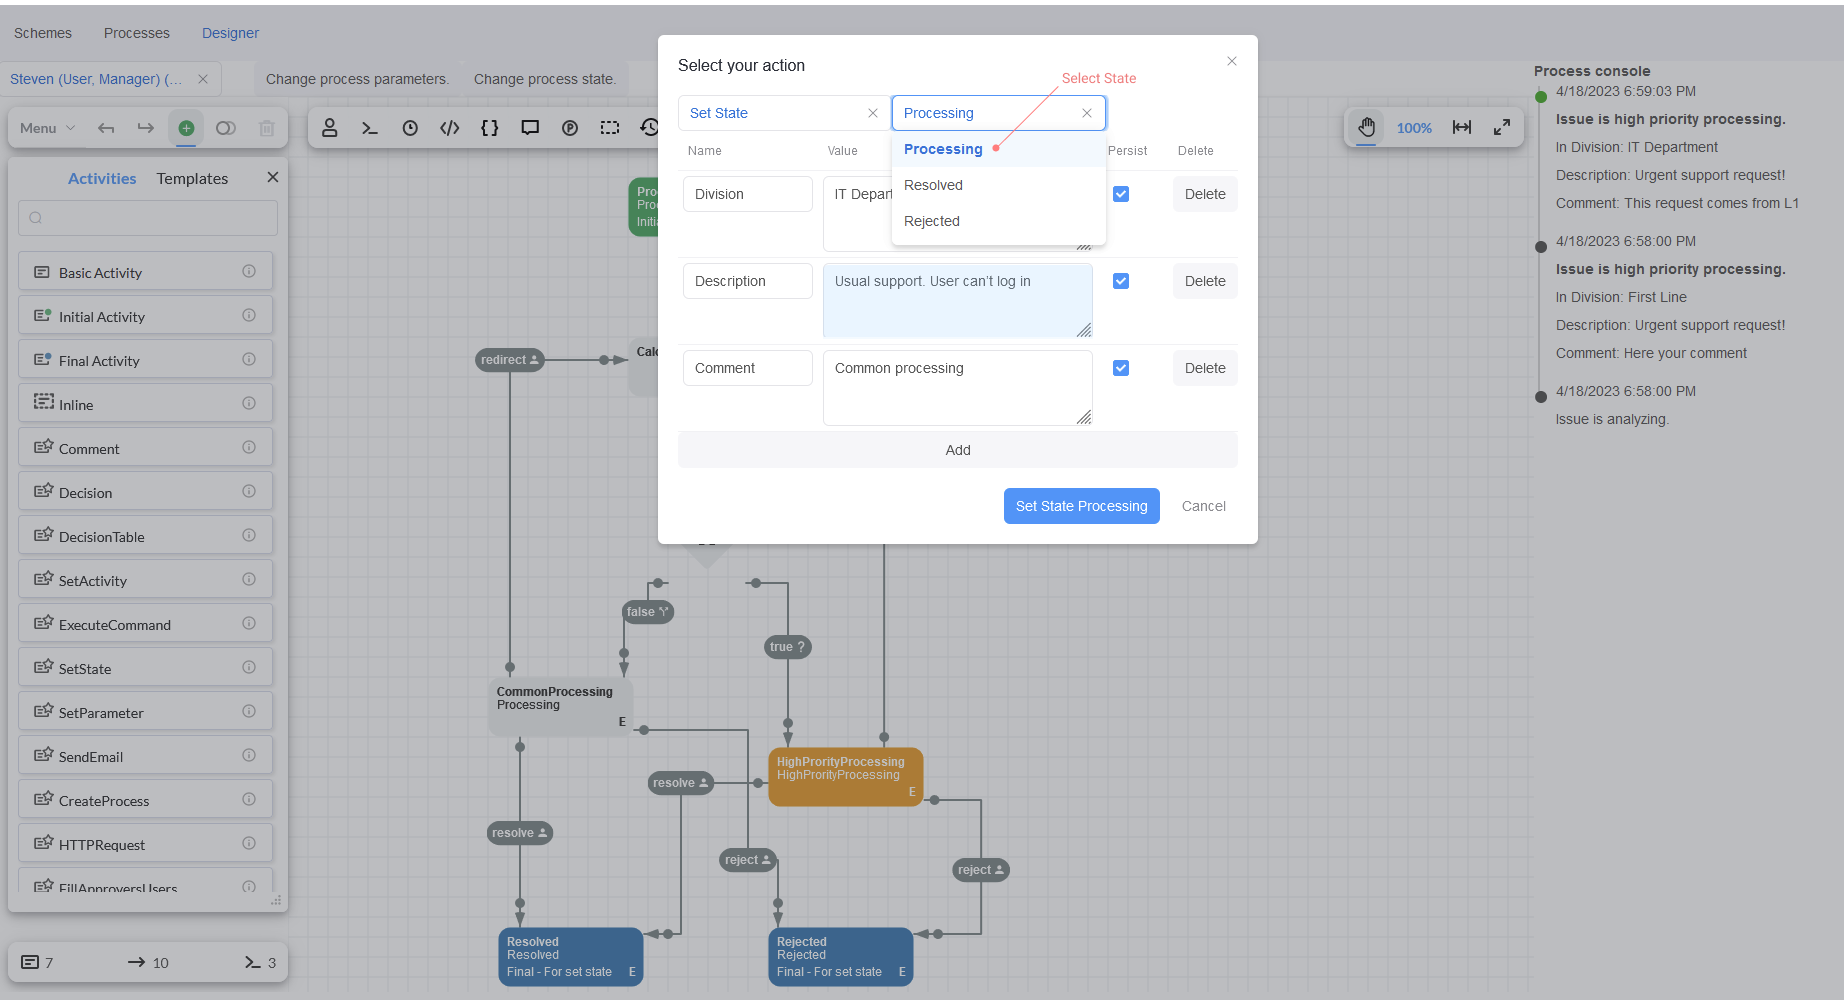Click the undo arrow in toolbar
This screenshot has width=1844, height=1006.
click(106, 128)
